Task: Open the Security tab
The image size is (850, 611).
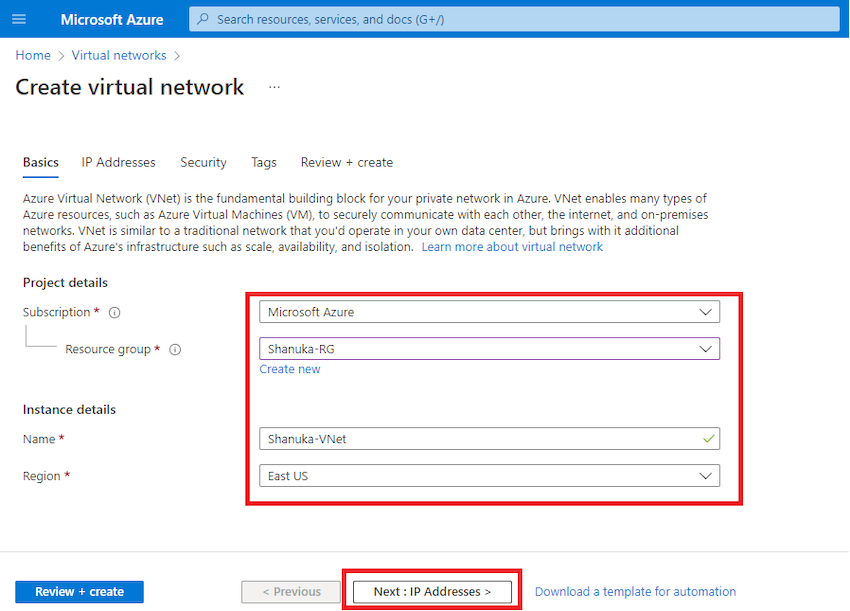Action: (203, 162)
